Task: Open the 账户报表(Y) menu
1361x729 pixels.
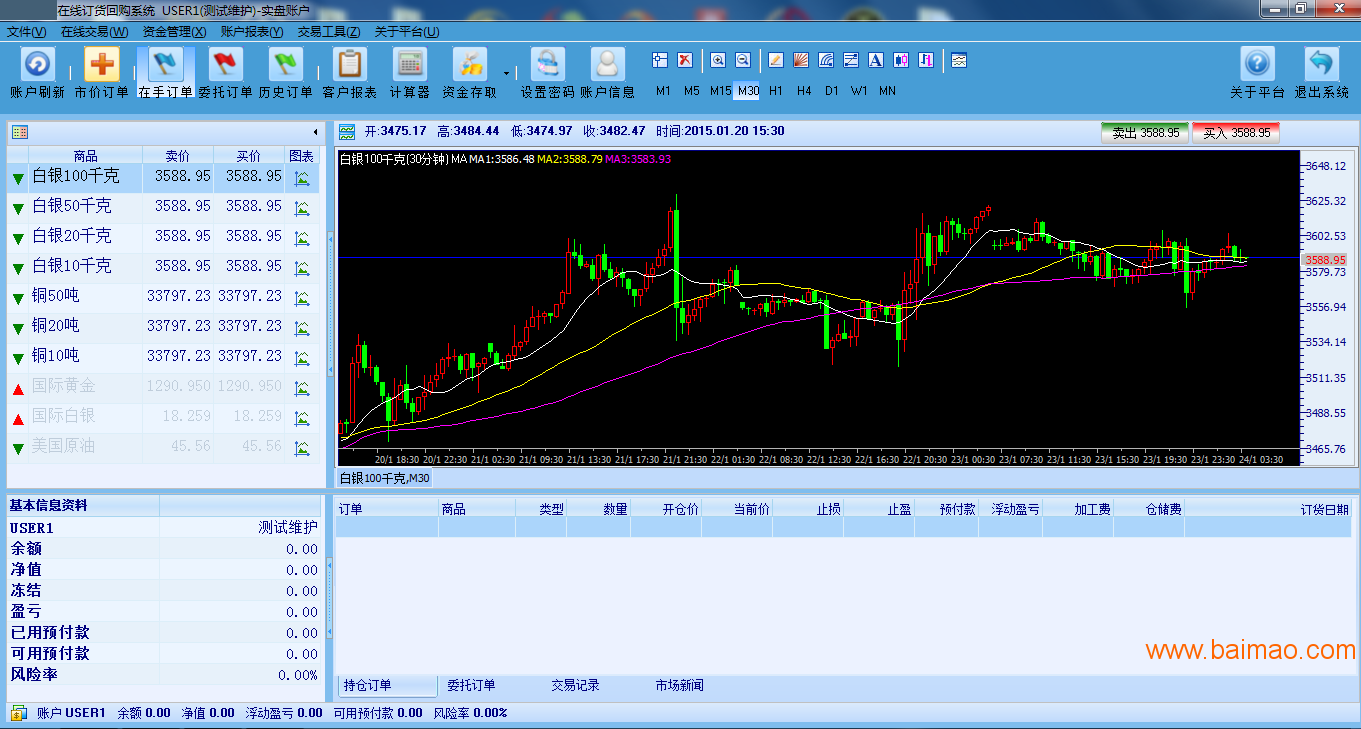Action: (252, 32)
